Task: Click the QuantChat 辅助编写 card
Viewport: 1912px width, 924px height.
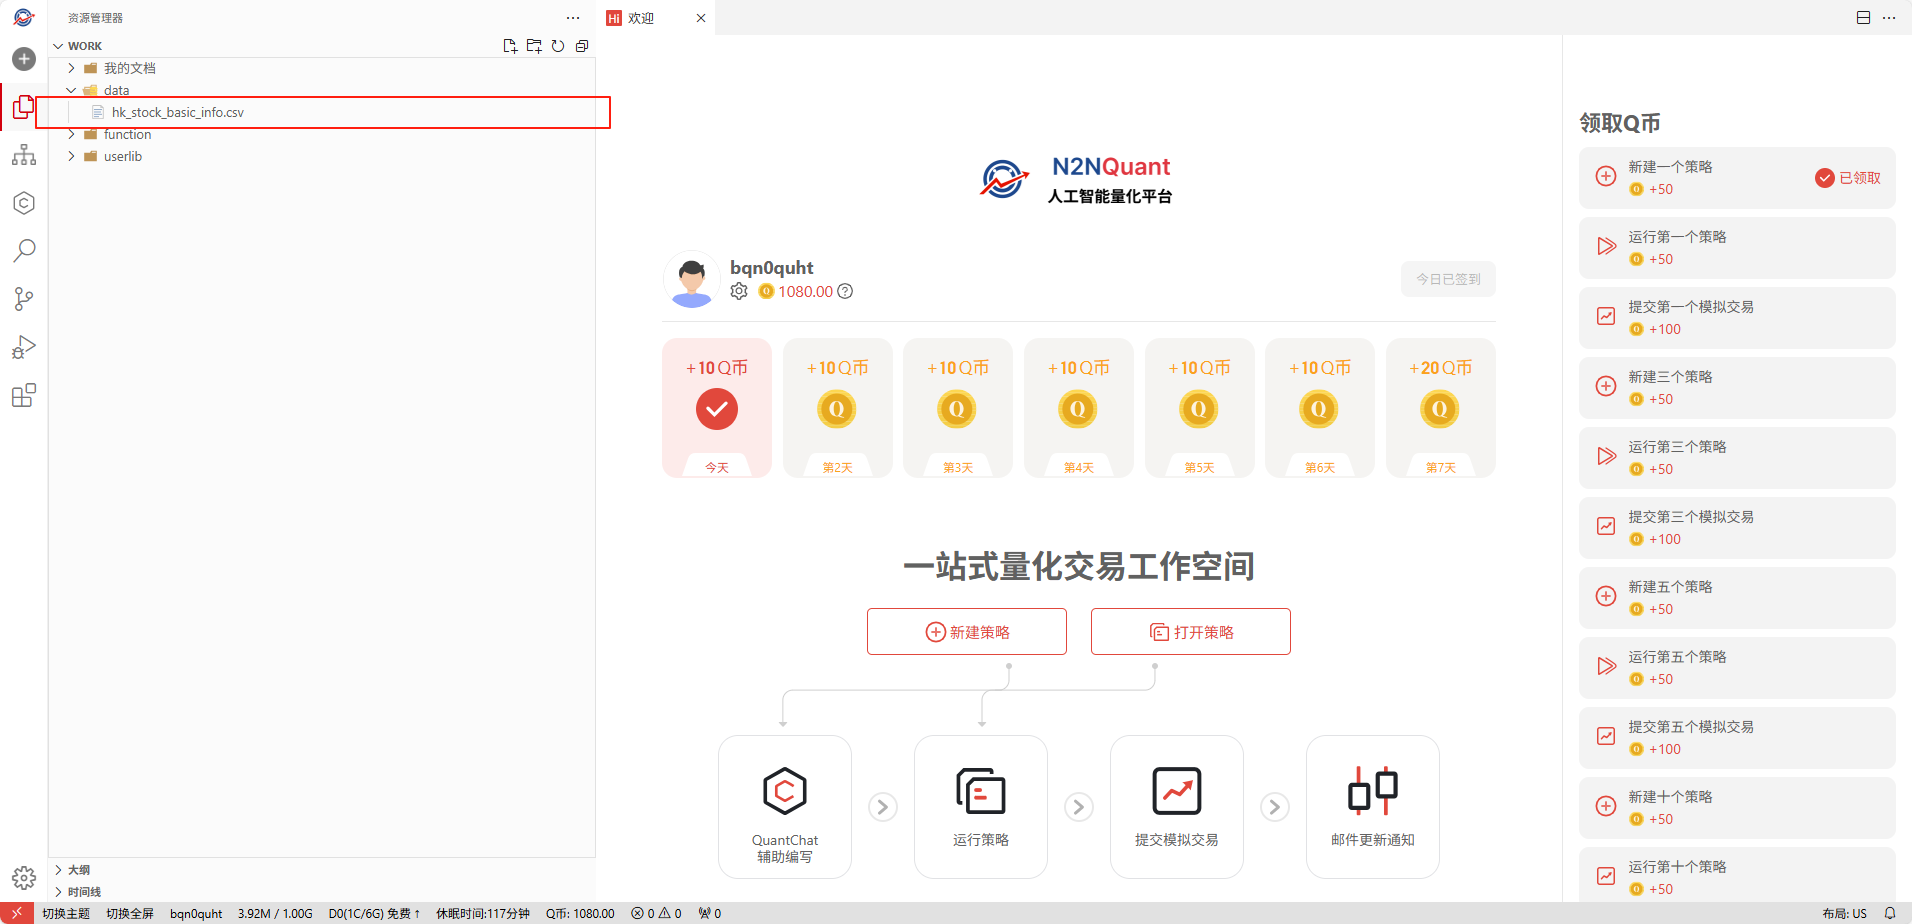Action: (x=785, y=807)
